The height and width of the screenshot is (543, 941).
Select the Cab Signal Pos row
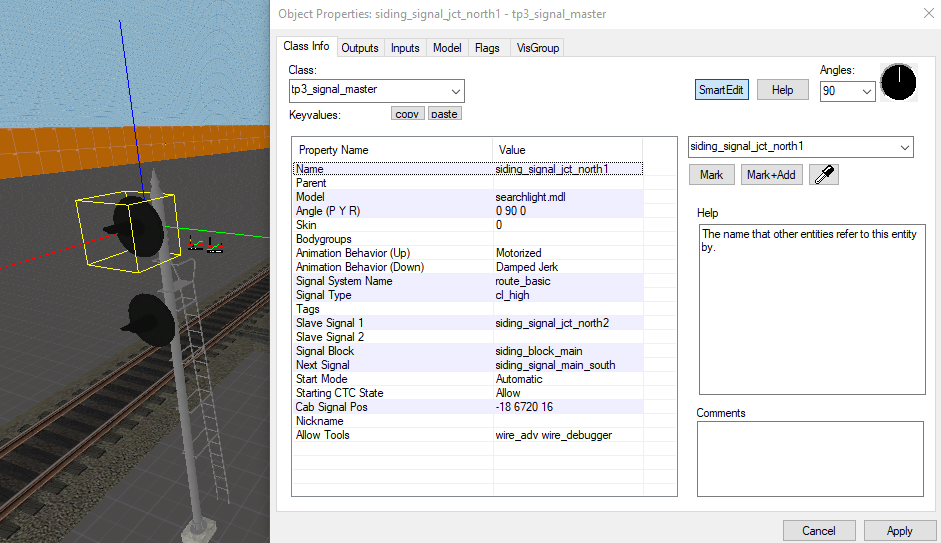tap(468, 407)
